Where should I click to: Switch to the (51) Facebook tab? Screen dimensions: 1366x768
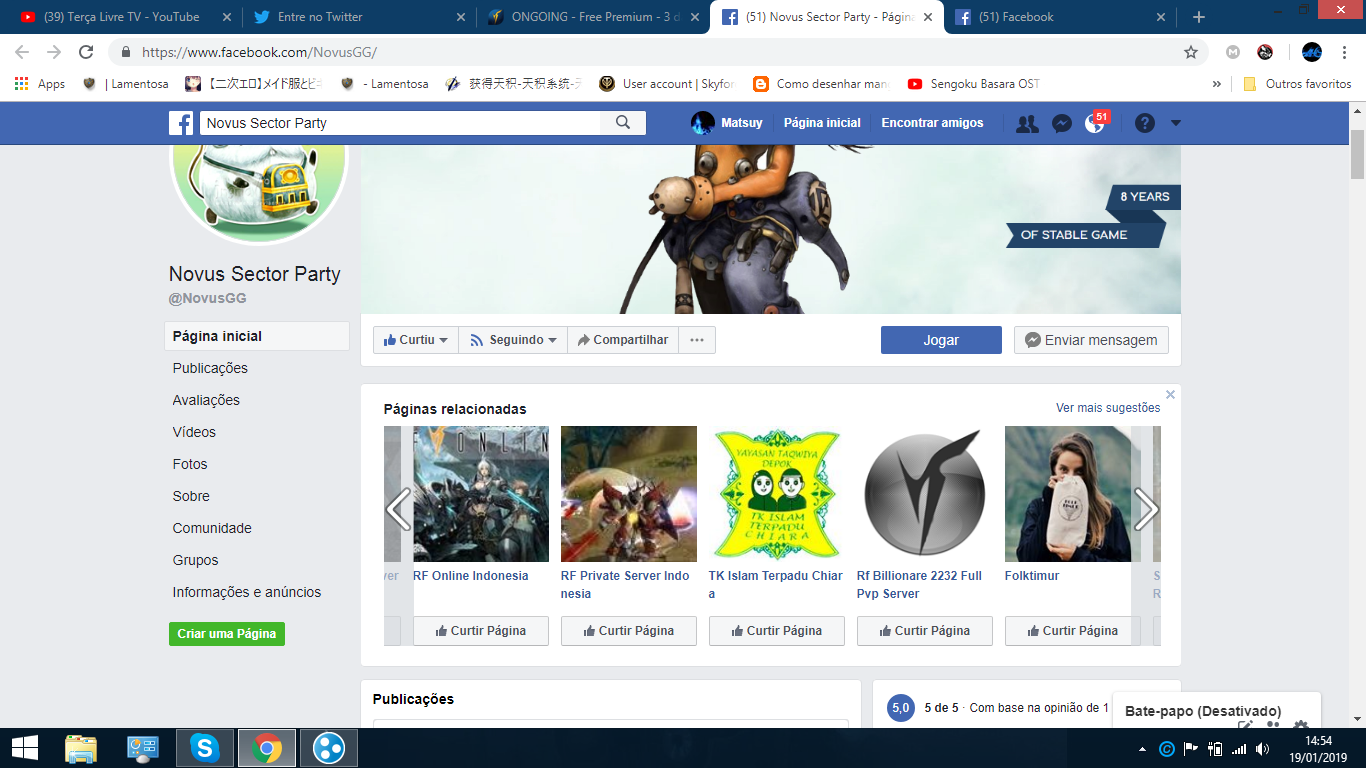(1060, 17)
